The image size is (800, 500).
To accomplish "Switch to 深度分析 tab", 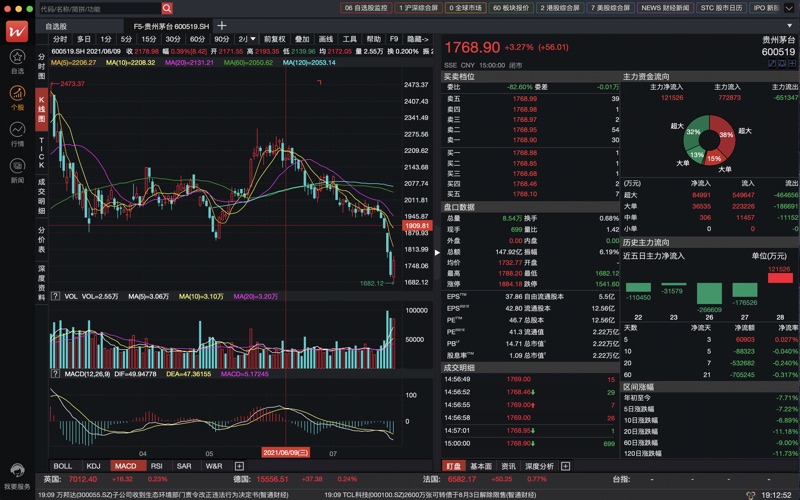I will pyautogui.click(x=539, y=466).
